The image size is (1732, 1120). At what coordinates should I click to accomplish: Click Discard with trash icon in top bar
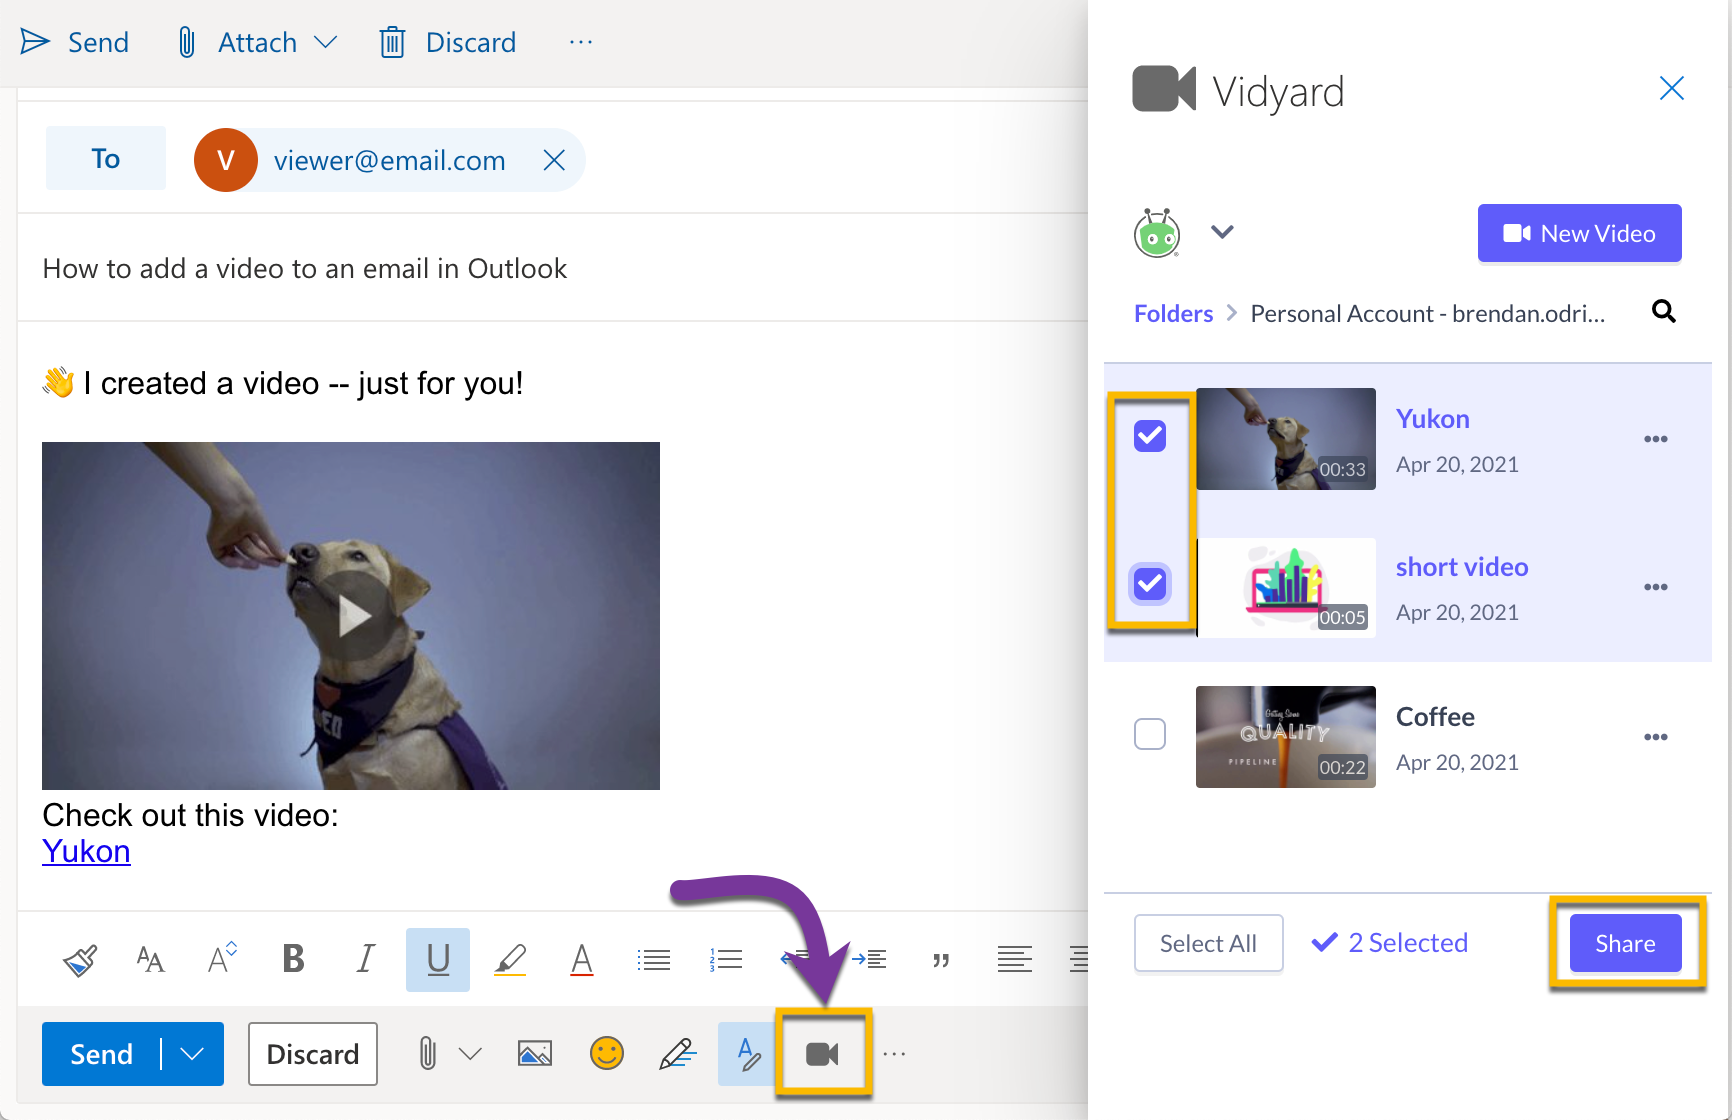[x=448, y=42]
